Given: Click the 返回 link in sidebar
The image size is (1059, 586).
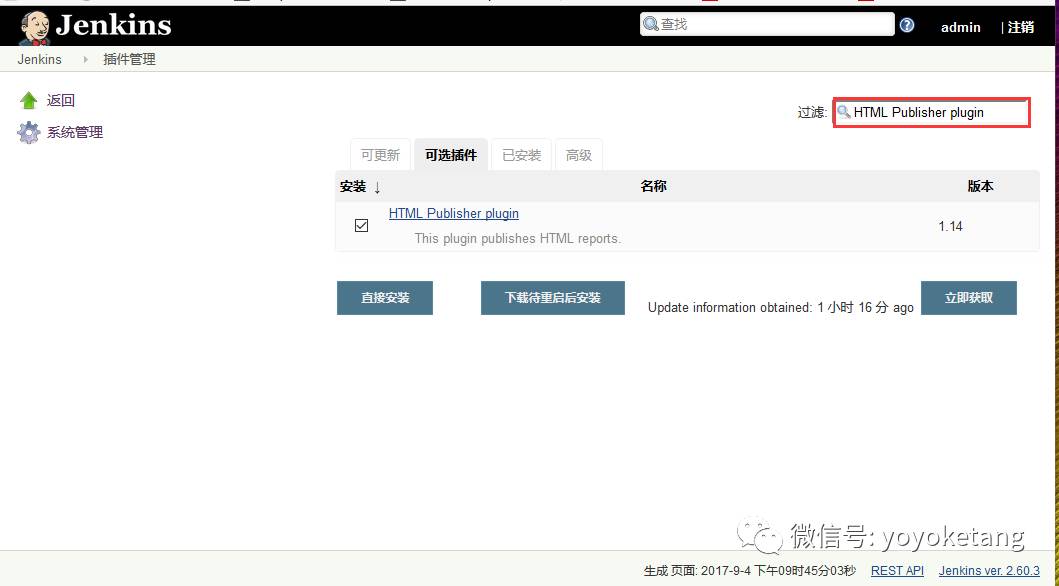Looking at the screenshot, I should click(x=61, y=101).
